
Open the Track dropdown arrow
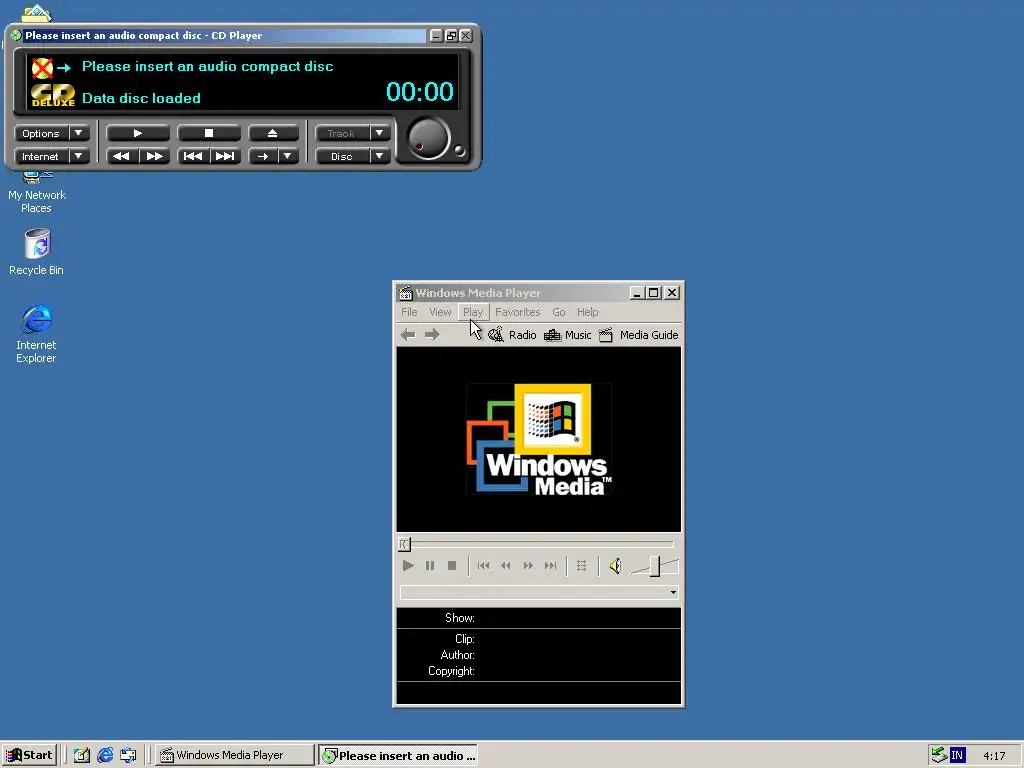click(379, 133)
